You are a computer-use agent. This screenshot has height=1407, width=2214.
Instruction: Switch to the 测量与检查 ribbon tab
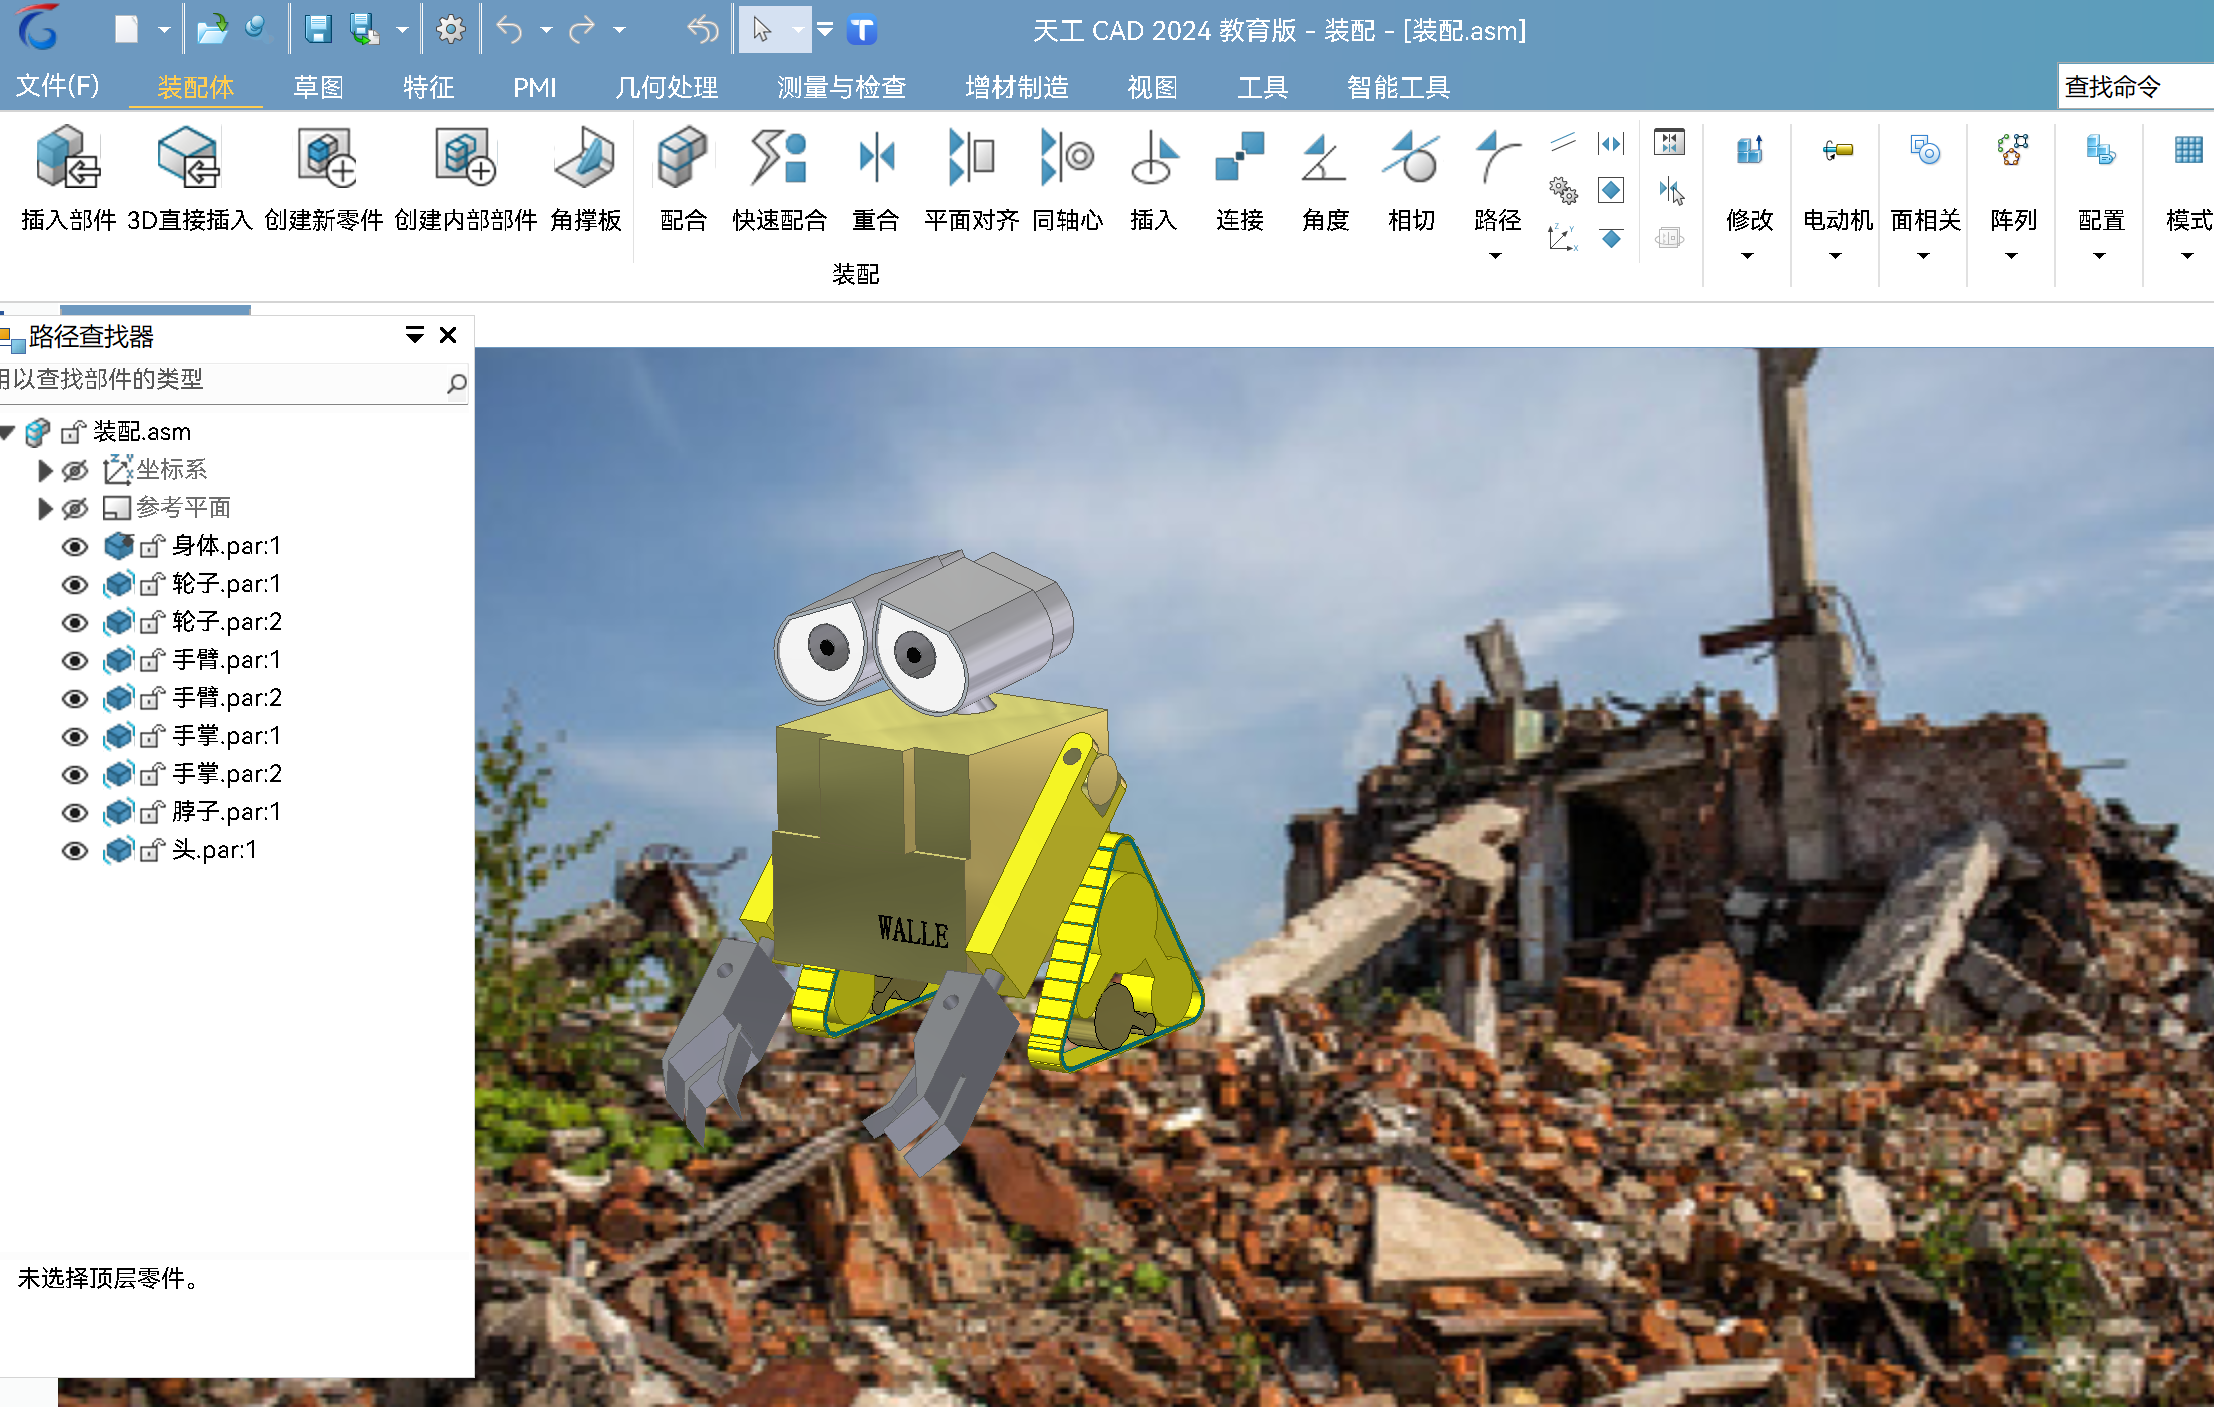coord(842,87)
